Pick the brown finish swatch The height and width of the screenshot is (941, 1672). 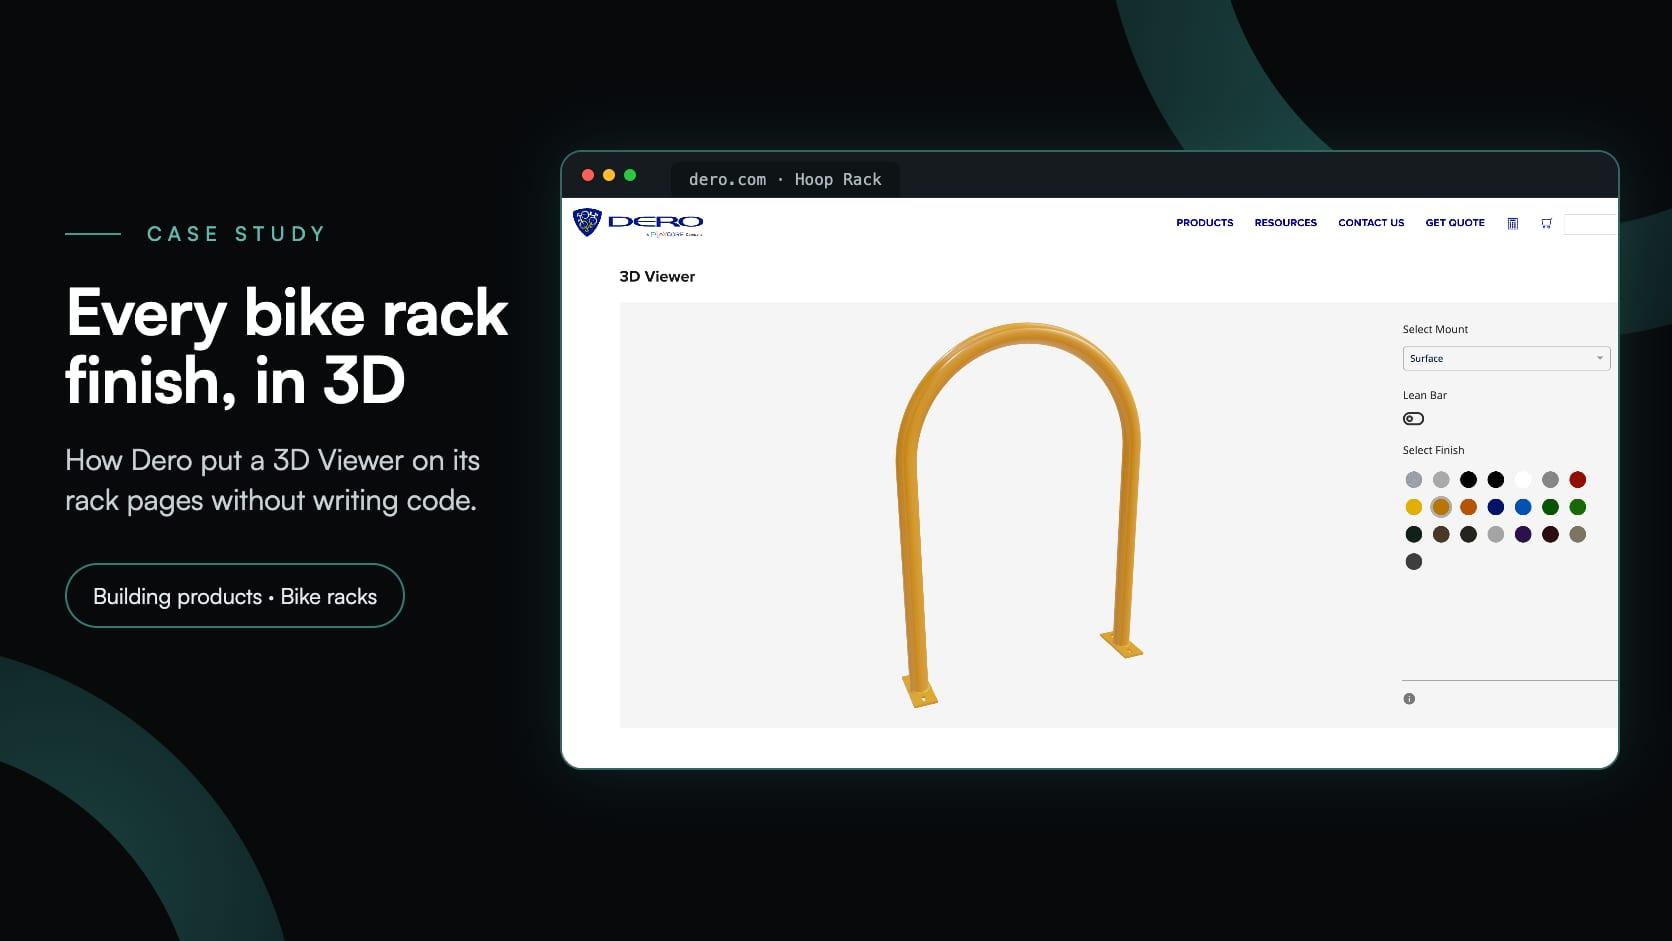click(x=1441, y=534)
